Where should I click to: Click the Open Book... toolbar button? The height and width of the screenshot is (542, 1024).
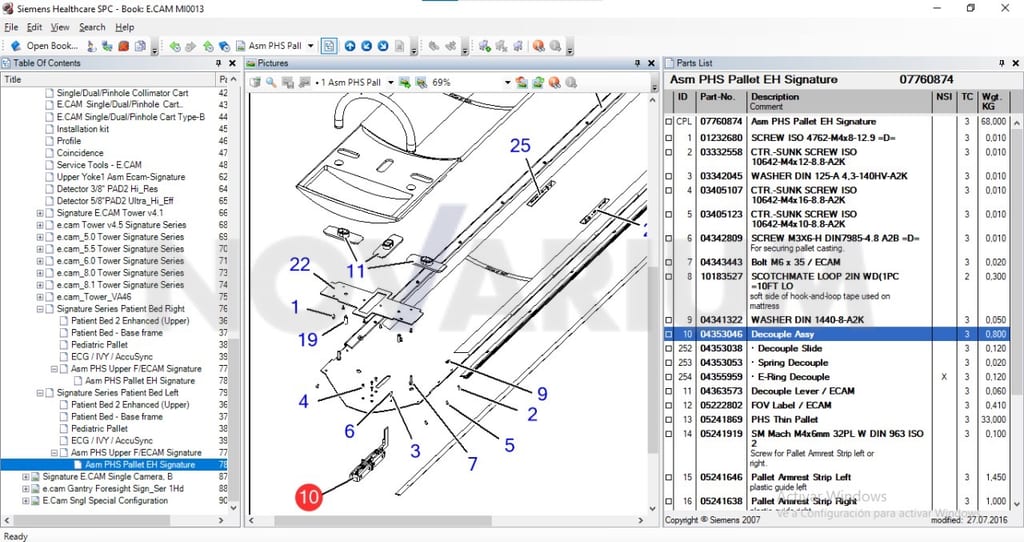click(x=45, y=46)
